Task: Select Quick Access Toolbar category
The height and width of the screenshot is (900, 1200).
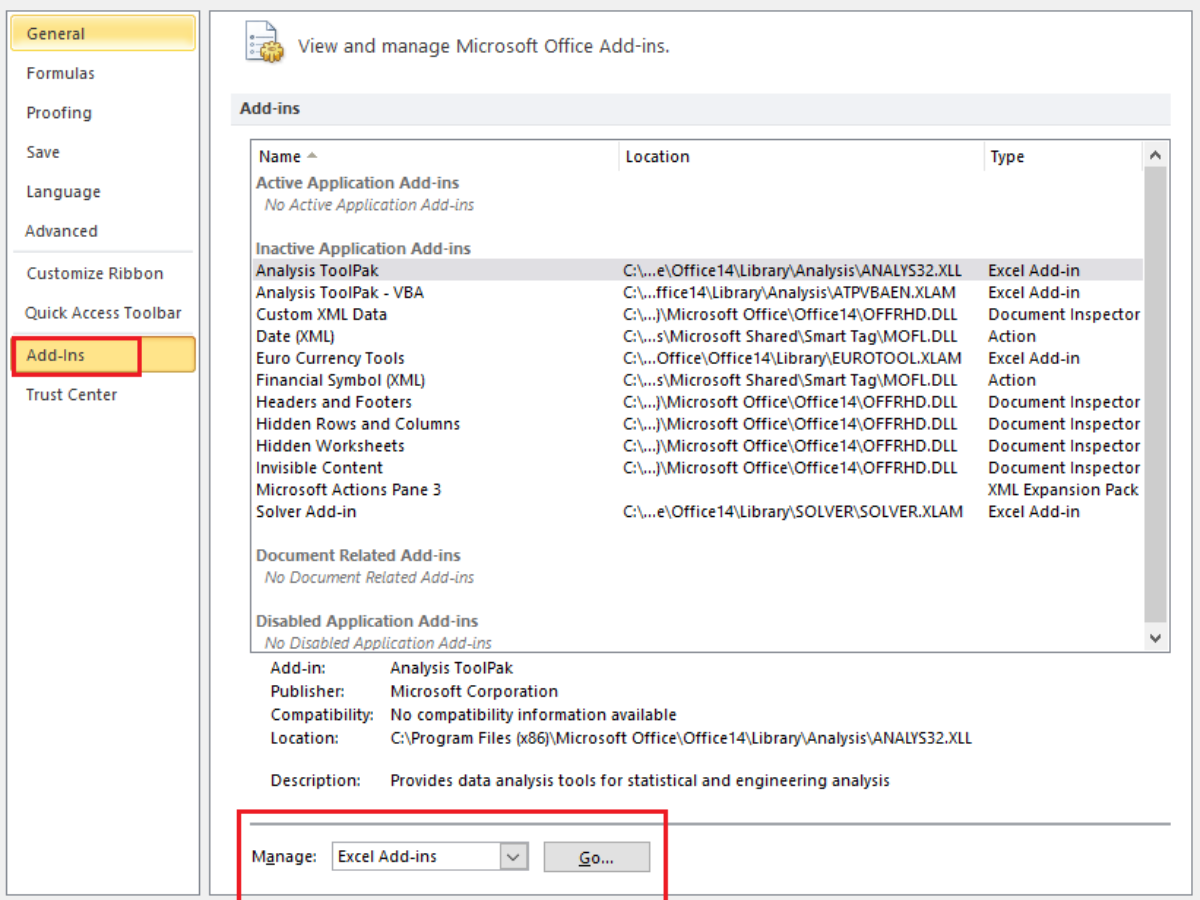Action: coord(103,313)
